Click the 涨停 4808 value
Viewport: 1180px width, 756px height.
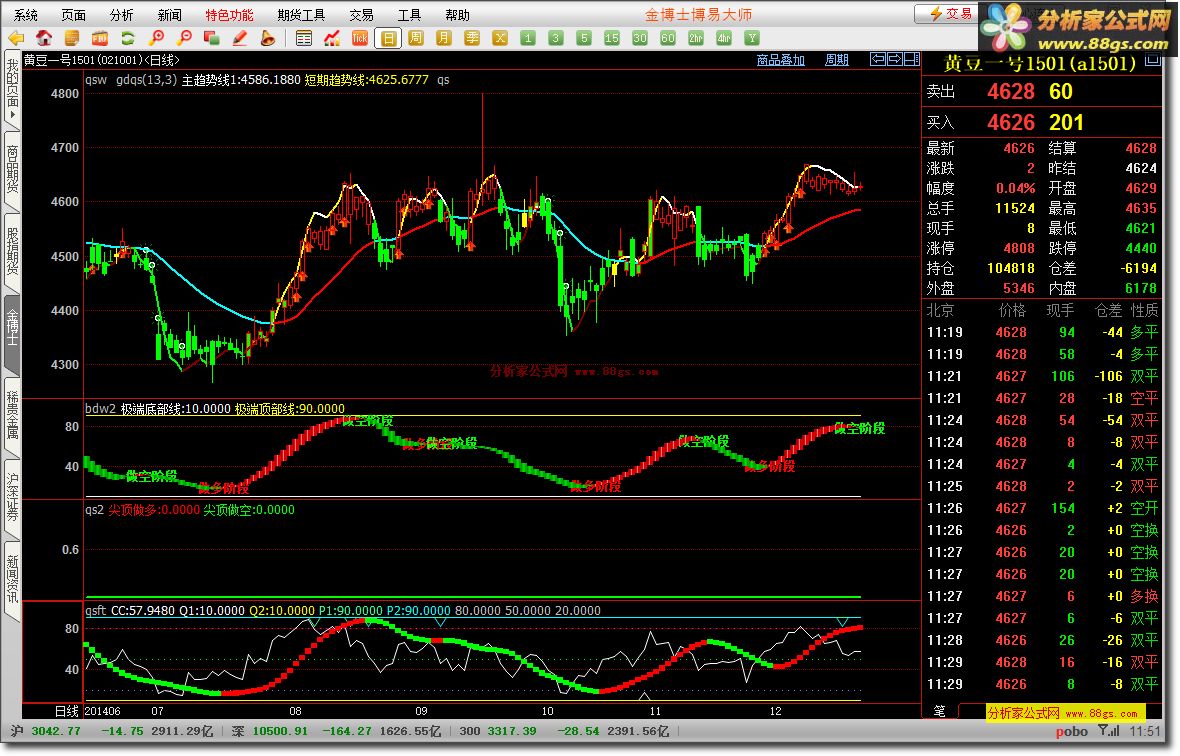coord(1018,248)
